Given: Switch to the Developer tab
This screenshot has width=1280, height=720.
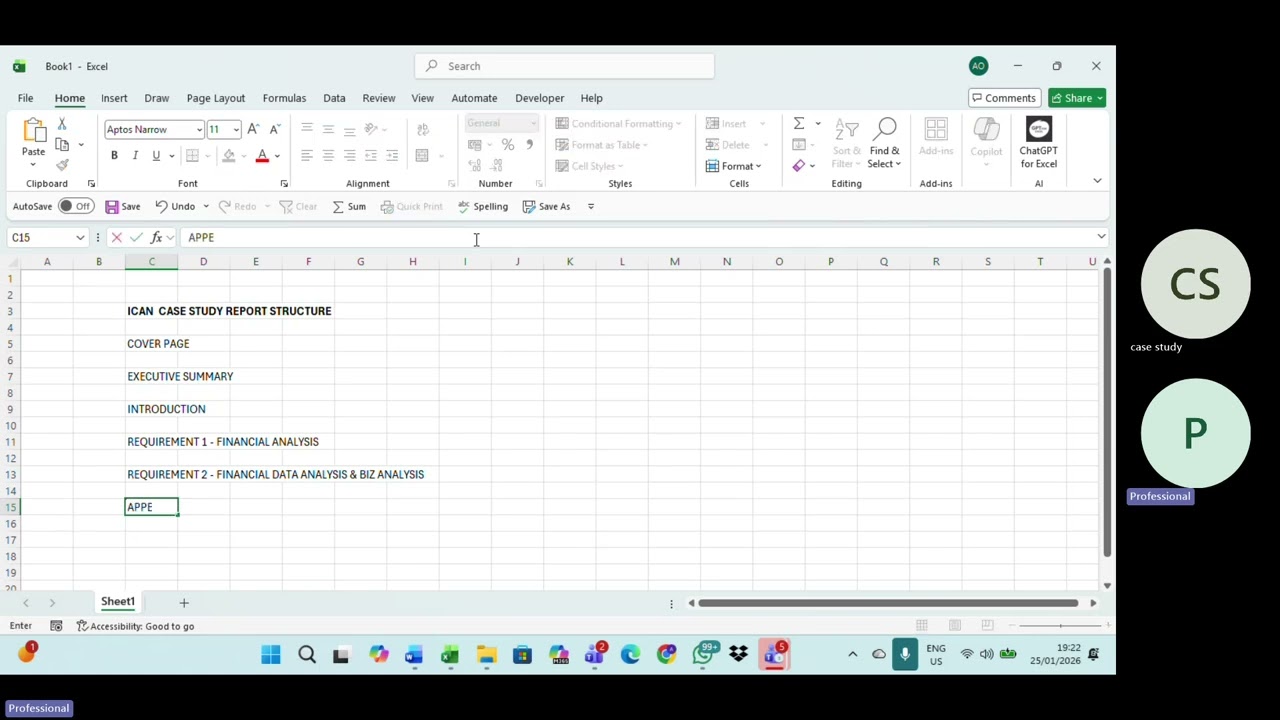Looking at the screenshot, I should pyautogui.click(x=539, y=98).
